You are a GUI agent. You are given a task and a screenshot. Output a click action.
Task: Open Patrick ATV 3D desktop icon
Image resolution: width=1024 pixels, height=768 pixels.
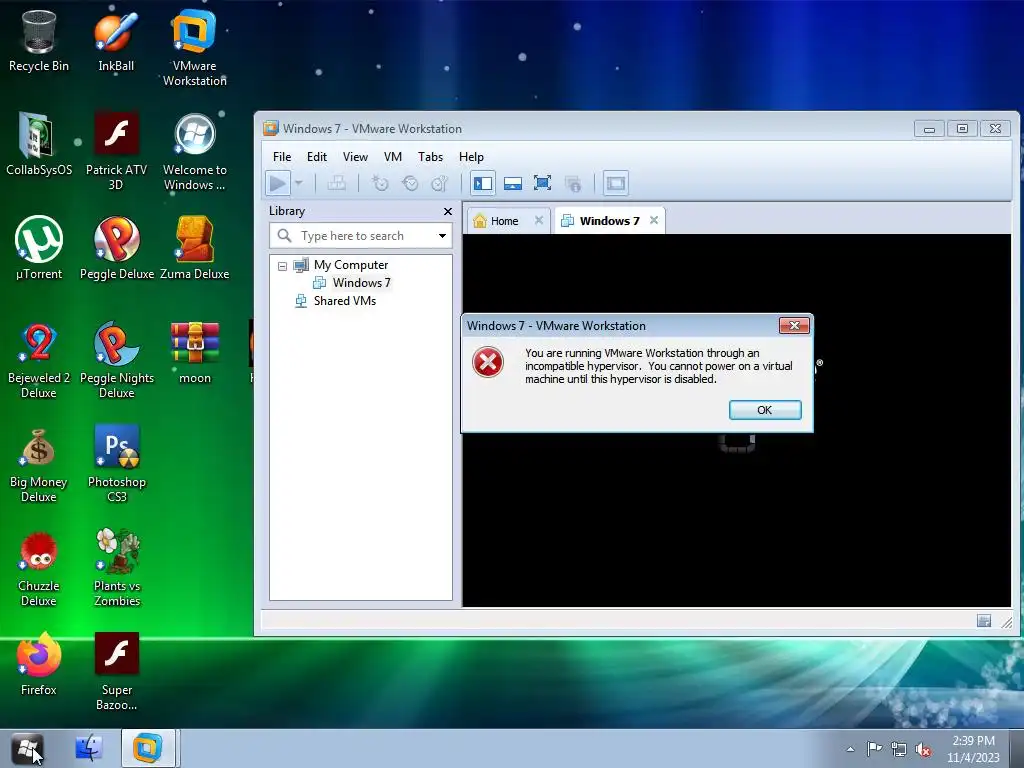[116, 152]
